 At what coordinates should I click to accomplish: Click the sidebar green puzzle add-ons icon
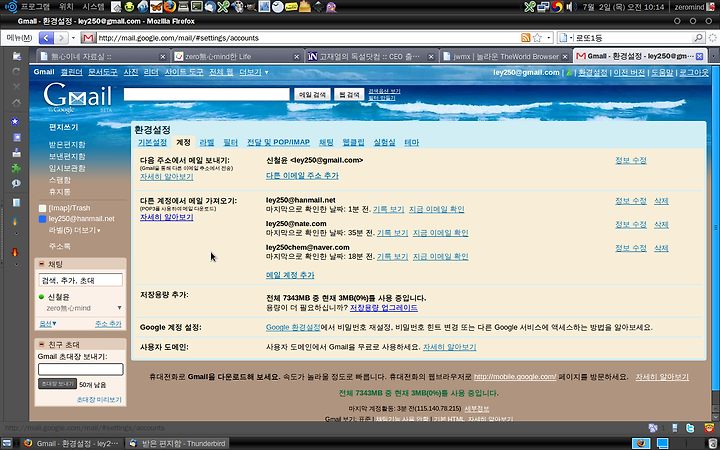pyautogui.click(x=16, y=168)
